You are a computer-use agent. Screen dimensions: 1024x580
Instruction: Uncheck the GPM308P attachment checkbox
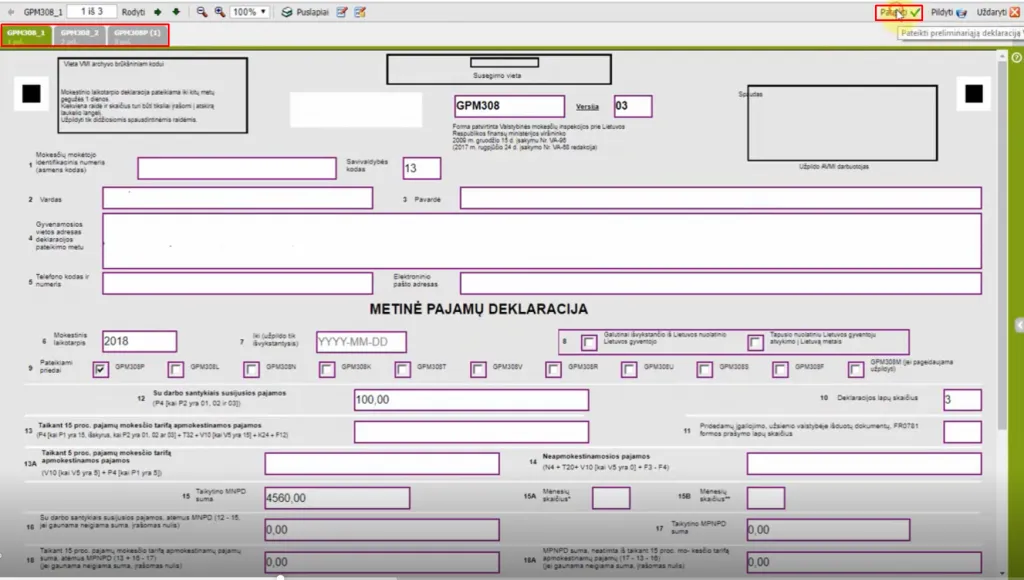tap(100, 370)
